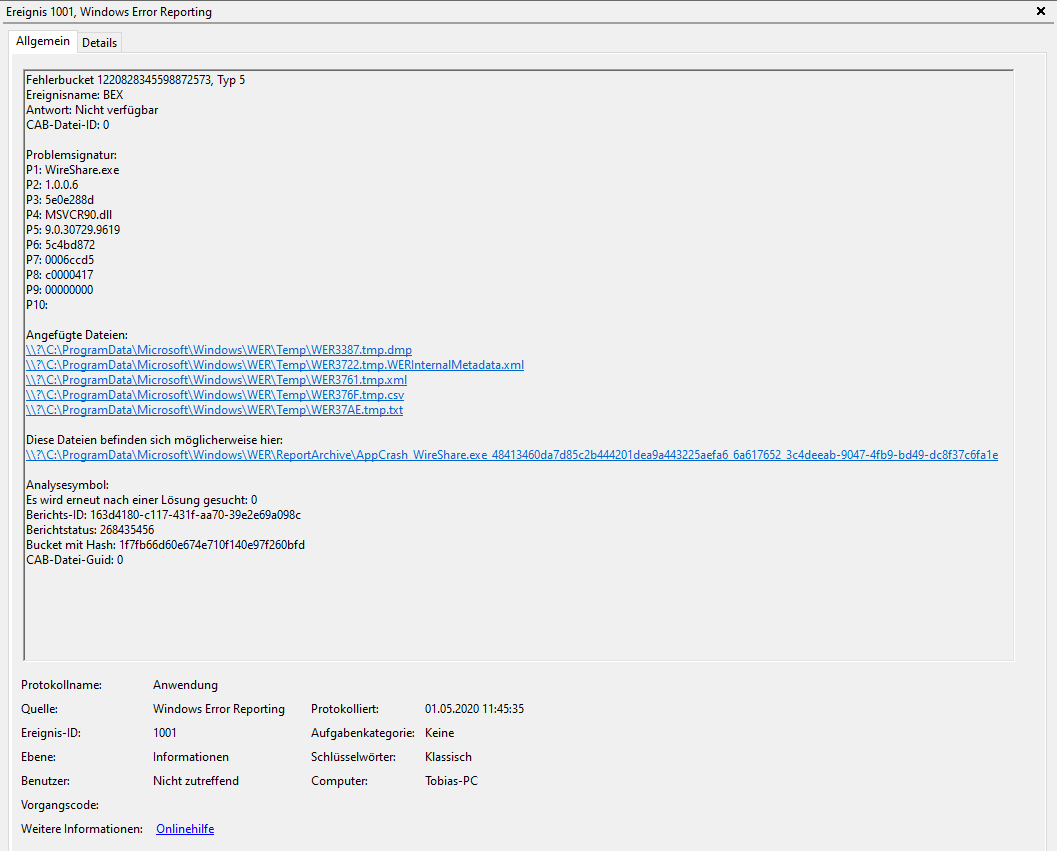Open the WER3387.tmp.dmp file link
The width and height of the screenshot is (1057, 851).
pos(218,350)
